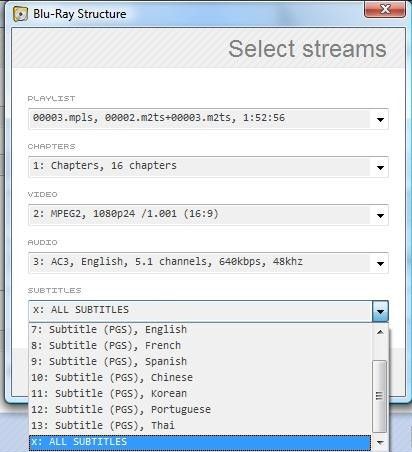This screenshot has width=412, height=452.
Task: Collapse the Subtitles dropdown list arrow
Action: pyautogui.click(x=380, y=311)
